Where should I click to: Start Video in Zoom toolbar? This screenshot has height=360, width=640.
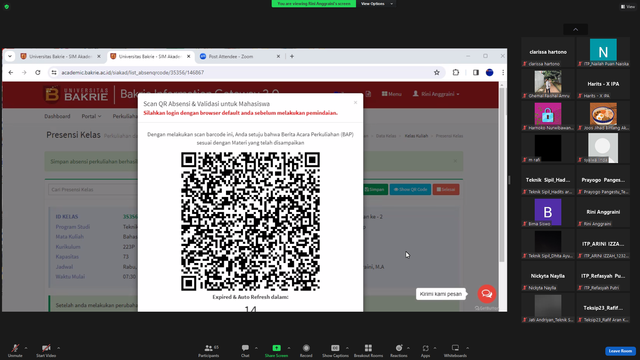46,350
